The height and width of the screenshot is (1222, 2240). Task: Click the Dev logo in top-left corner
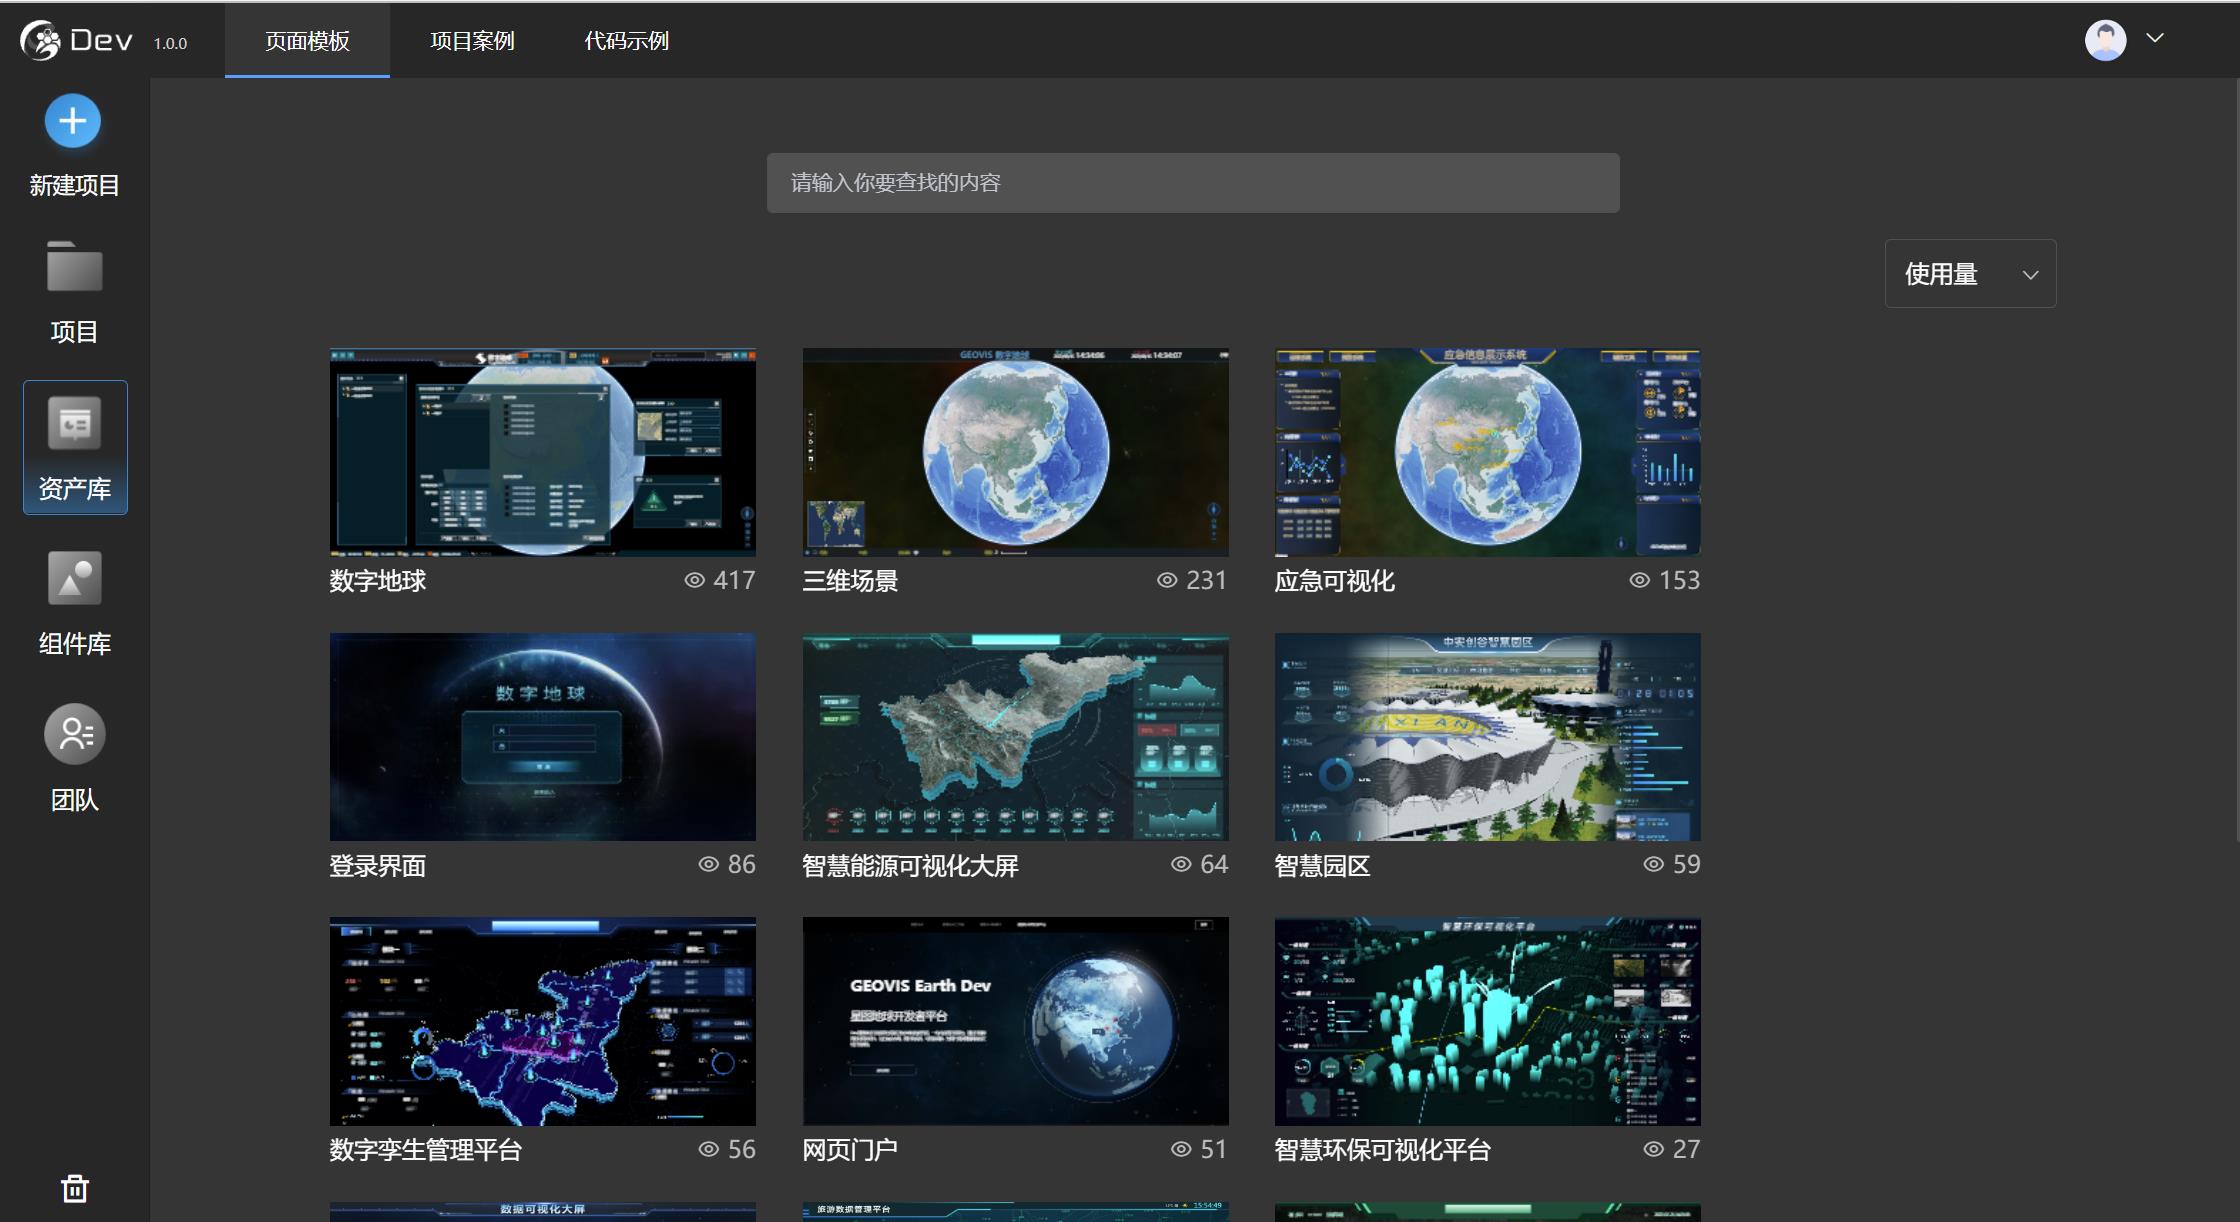76,40
